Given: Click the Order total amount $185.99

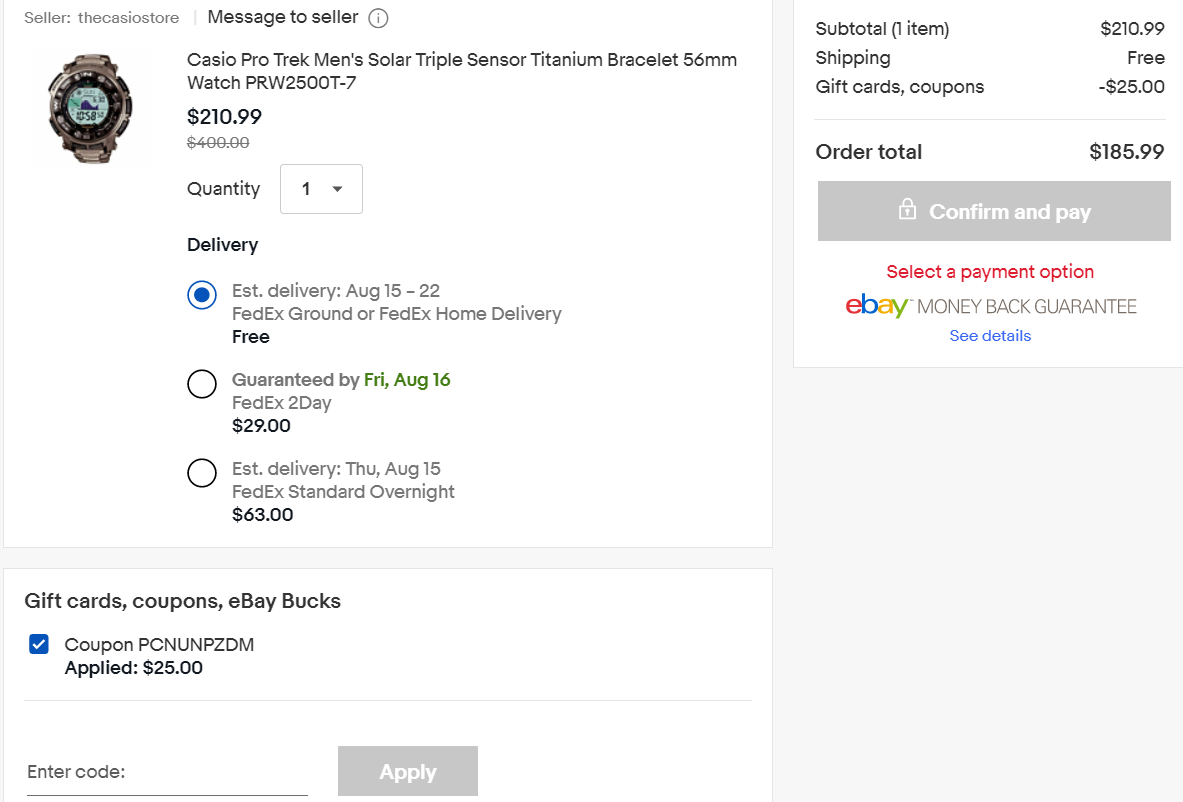Looking at the screenshot, I should (x=1126, y=152).
